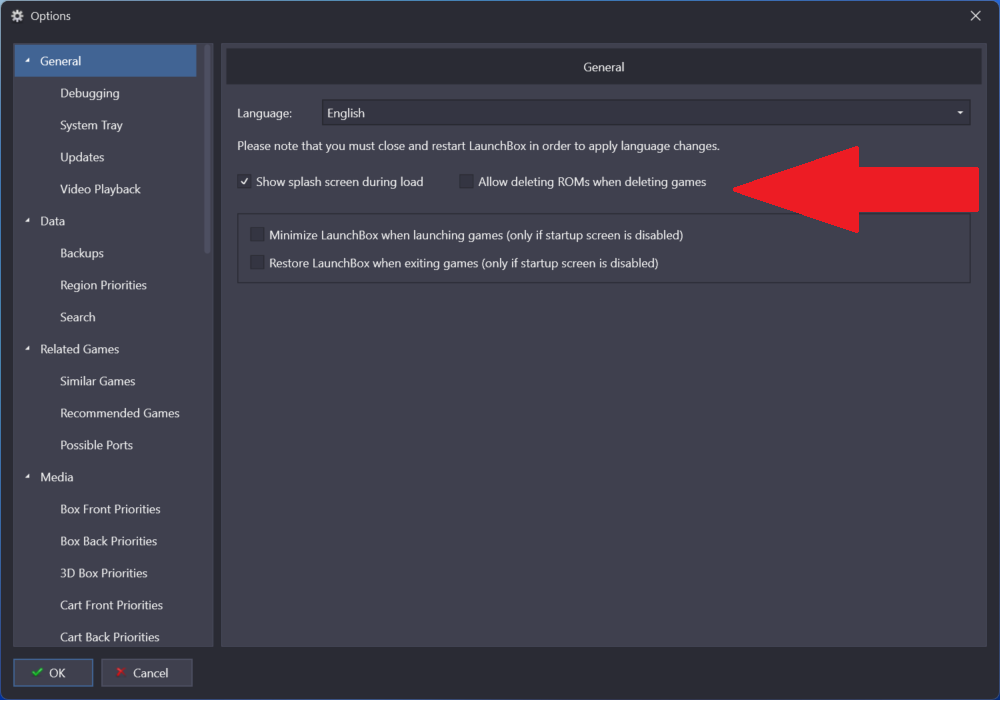Enable Allow deleting ROMs when deleting games
This screenshot has height=702, width=1001.
[467, 182]
